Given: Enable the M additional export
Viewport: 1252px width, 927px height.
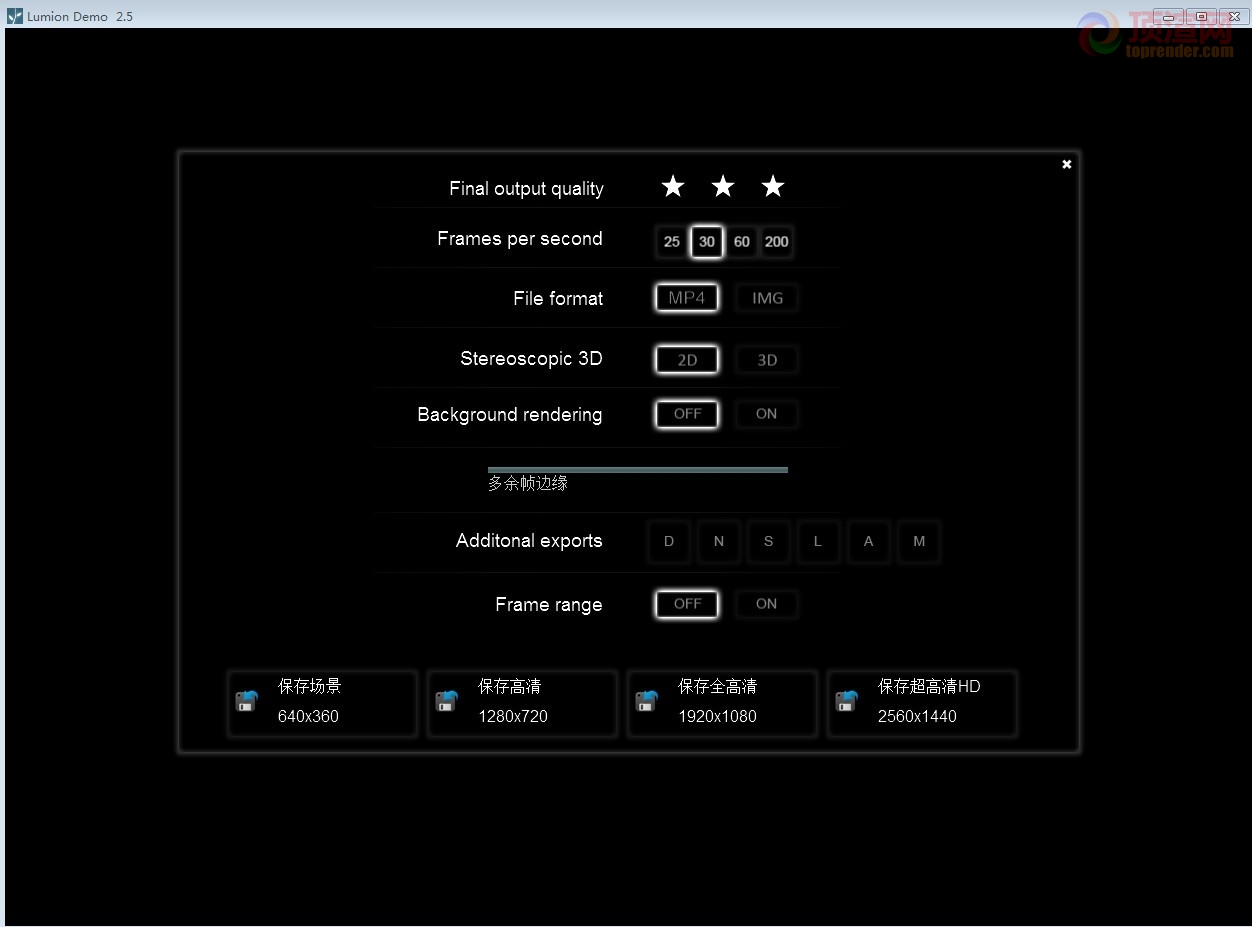Looking at the screenshot, I should pos(919,542).
